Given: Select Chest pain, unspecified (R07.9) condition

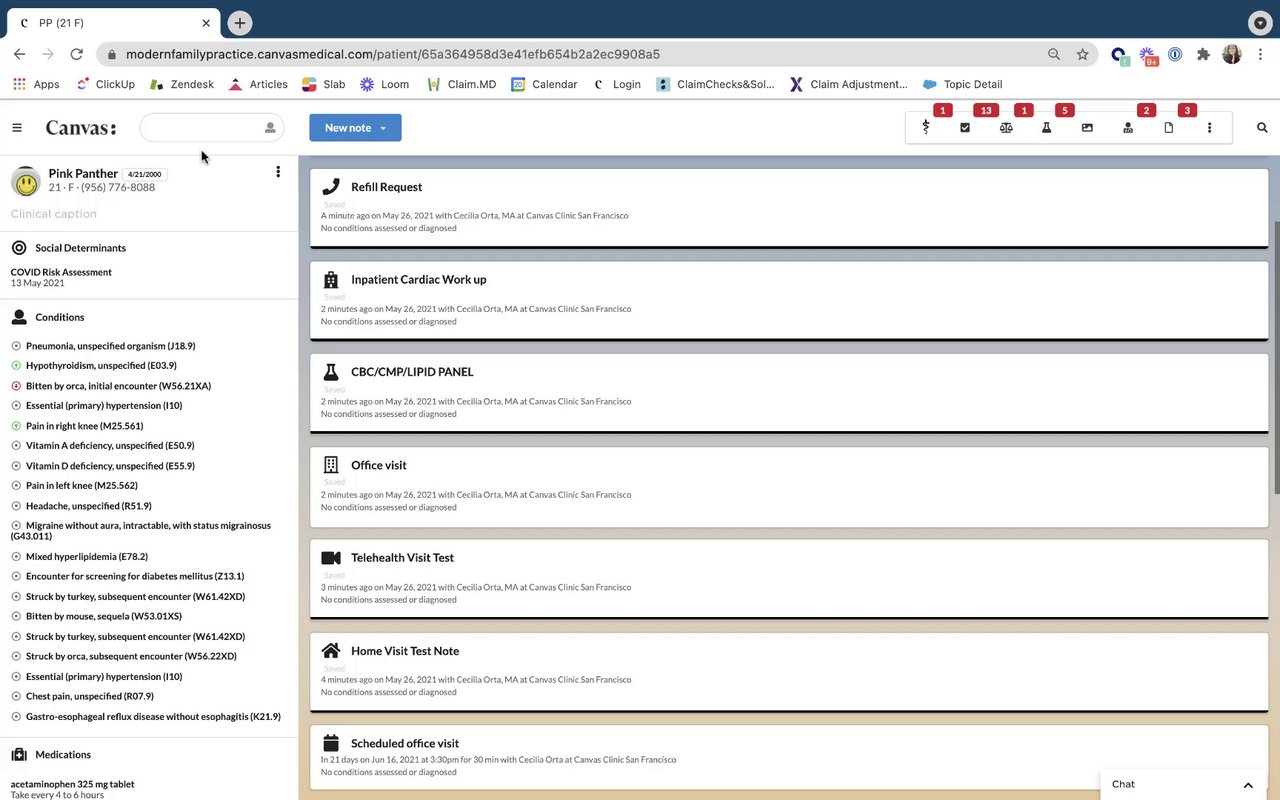Looking at the screenshot, I should pos(89,697).
